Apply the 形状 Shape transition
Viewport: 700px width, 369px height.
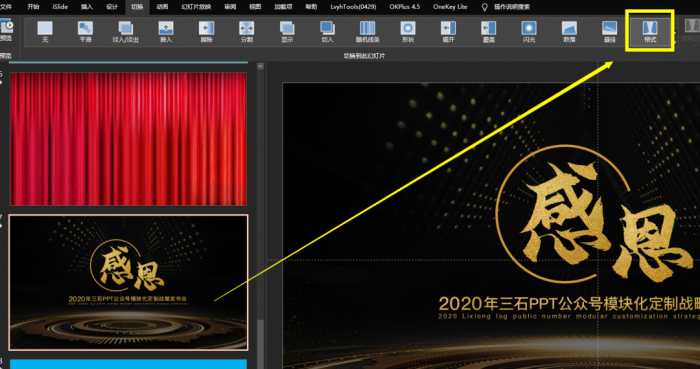point(408,32)
